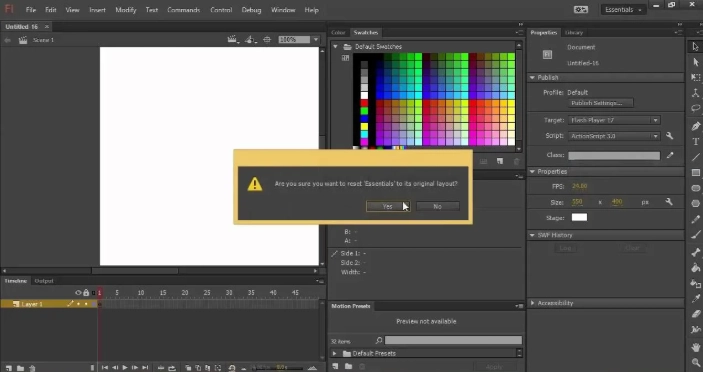The width and height of the screenshot is (703, 372).
Task: Select the Line tool
Action: (x=695, y=157)
